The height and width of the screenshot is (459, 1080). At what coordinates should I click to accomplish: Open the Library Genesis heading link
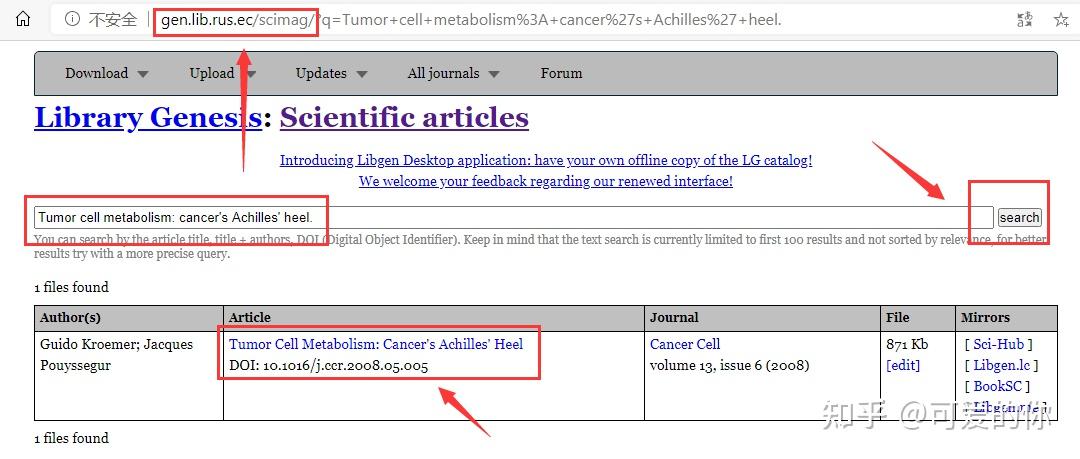(148, 118)
